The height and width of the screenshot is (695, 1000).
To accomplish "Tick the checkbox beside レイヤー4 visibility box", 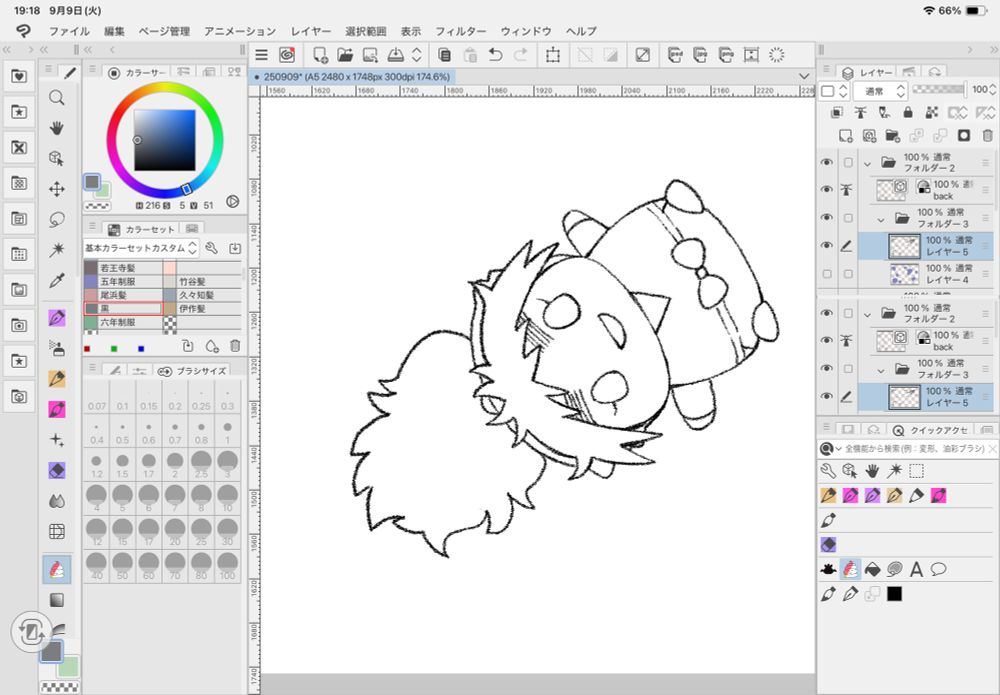I will click(x=848, y=274).
